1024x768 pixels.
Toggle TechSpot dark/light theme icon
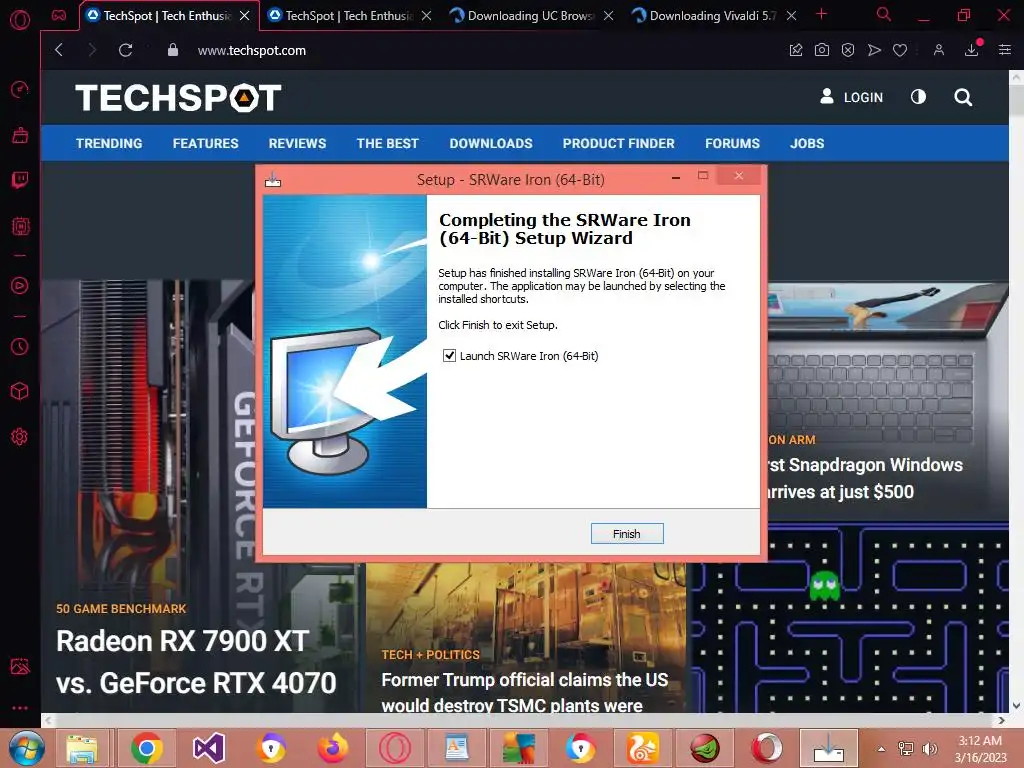pos(918,97)
